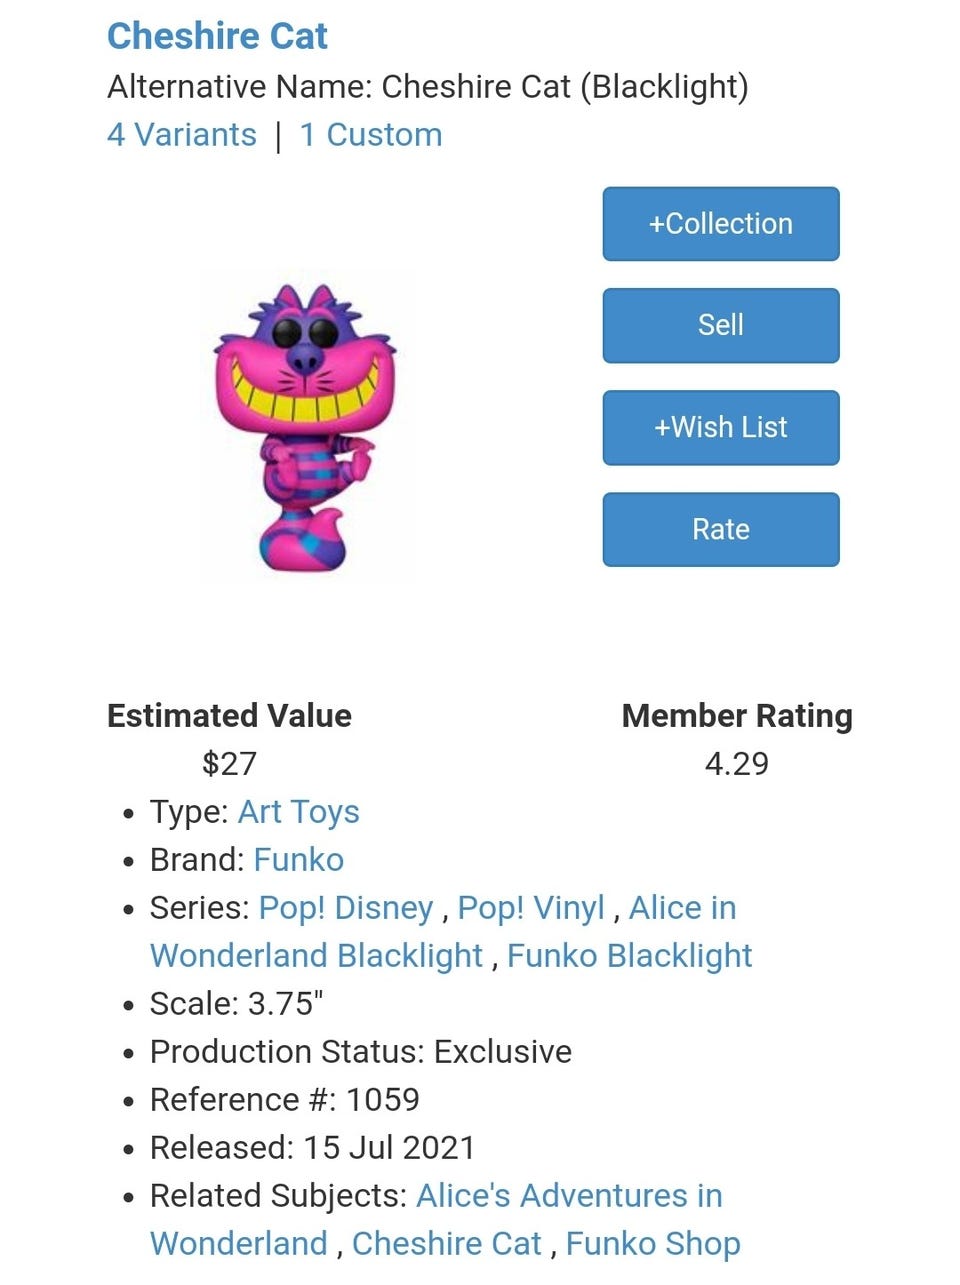Add item with +Wish List button
The height and width of the screenshot is (1285, 960).
click(x=720, y=428)
